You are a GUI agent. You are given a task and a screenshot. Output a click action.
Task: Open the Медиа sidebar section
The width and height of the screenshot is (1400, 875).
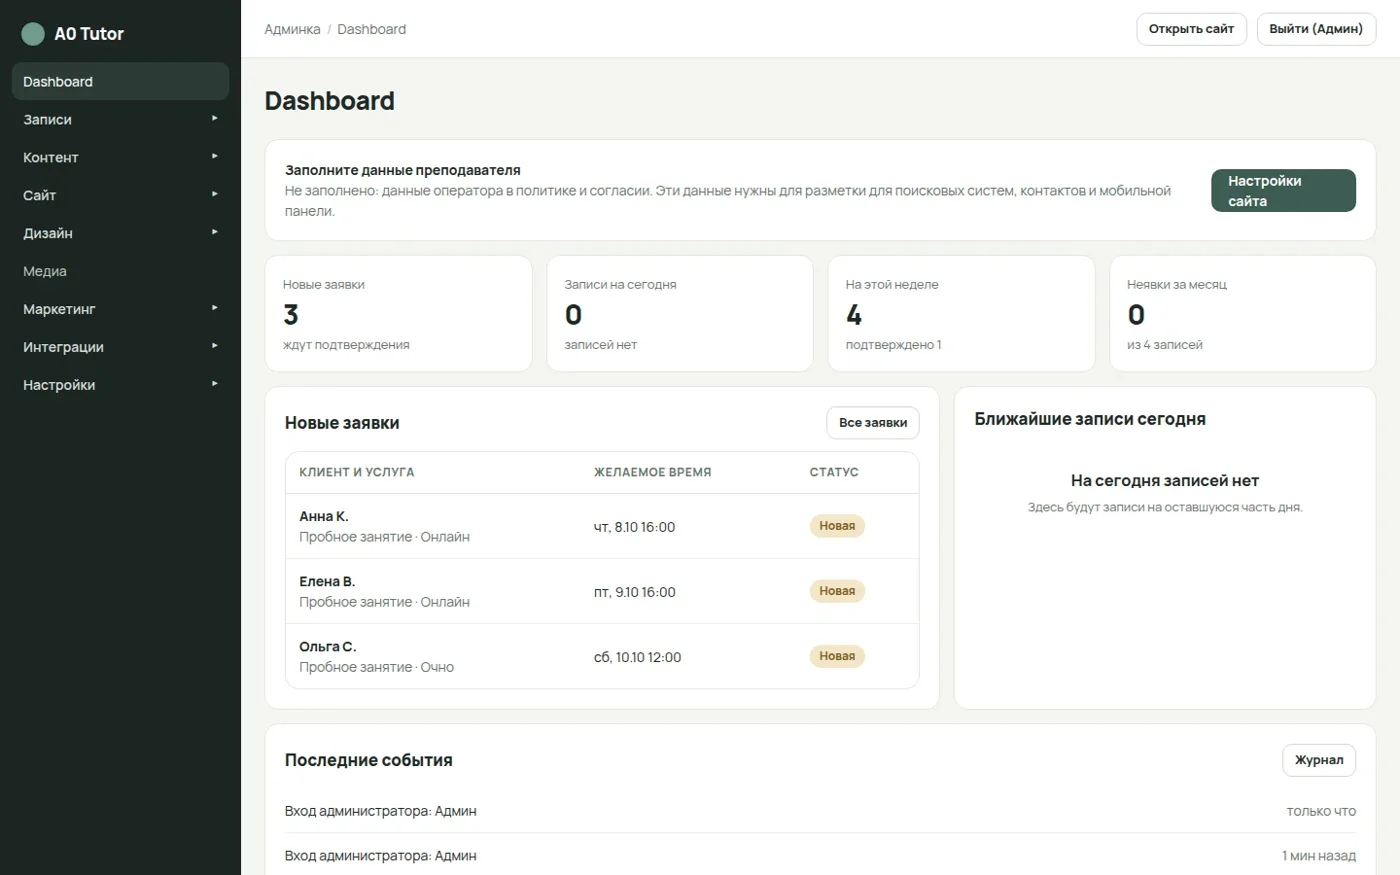pos(120,271)
